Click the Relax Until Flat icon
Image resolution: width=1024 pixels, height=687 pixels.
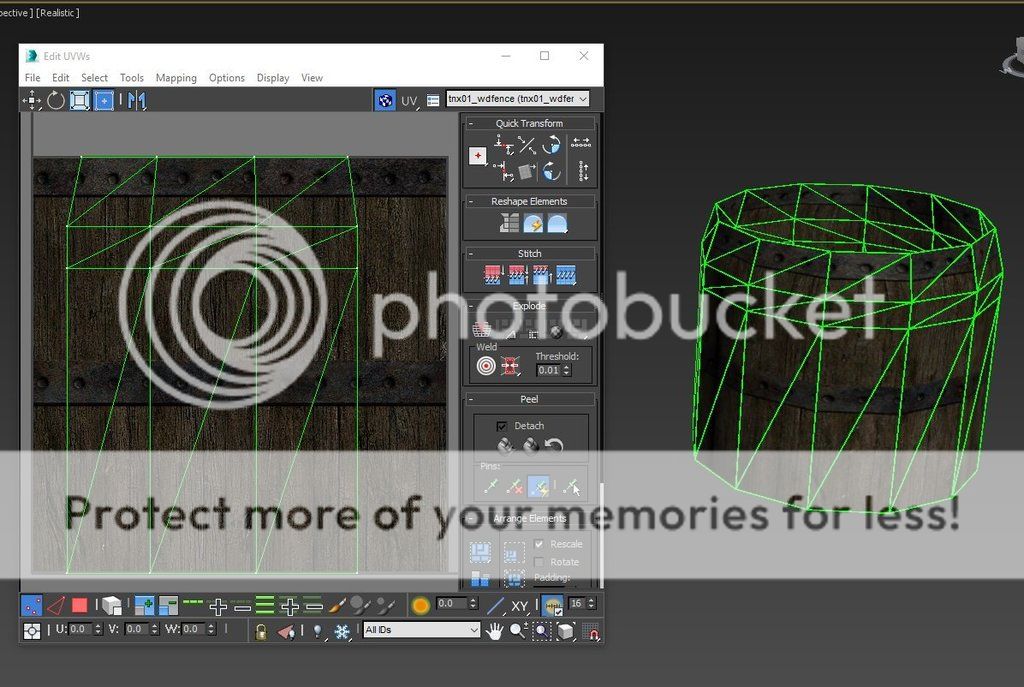point(531,223)
